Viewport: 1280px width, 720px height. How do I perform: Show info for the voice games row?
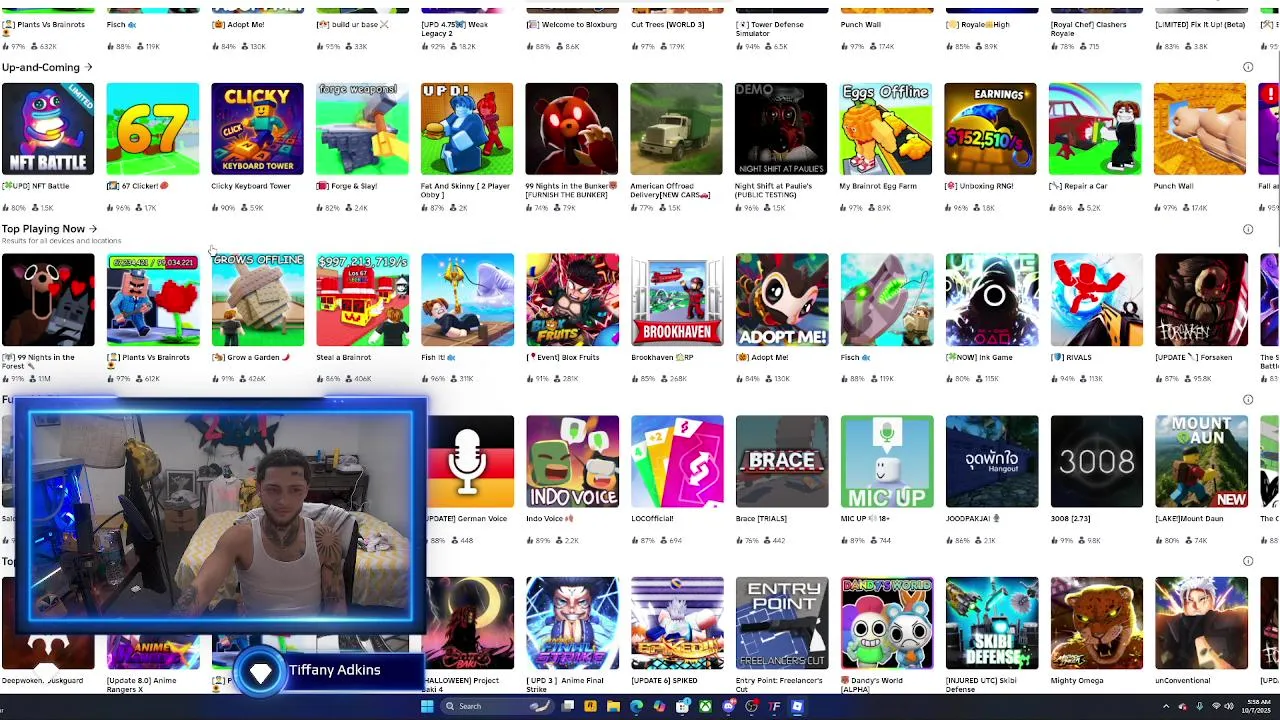pos(1248,400)
